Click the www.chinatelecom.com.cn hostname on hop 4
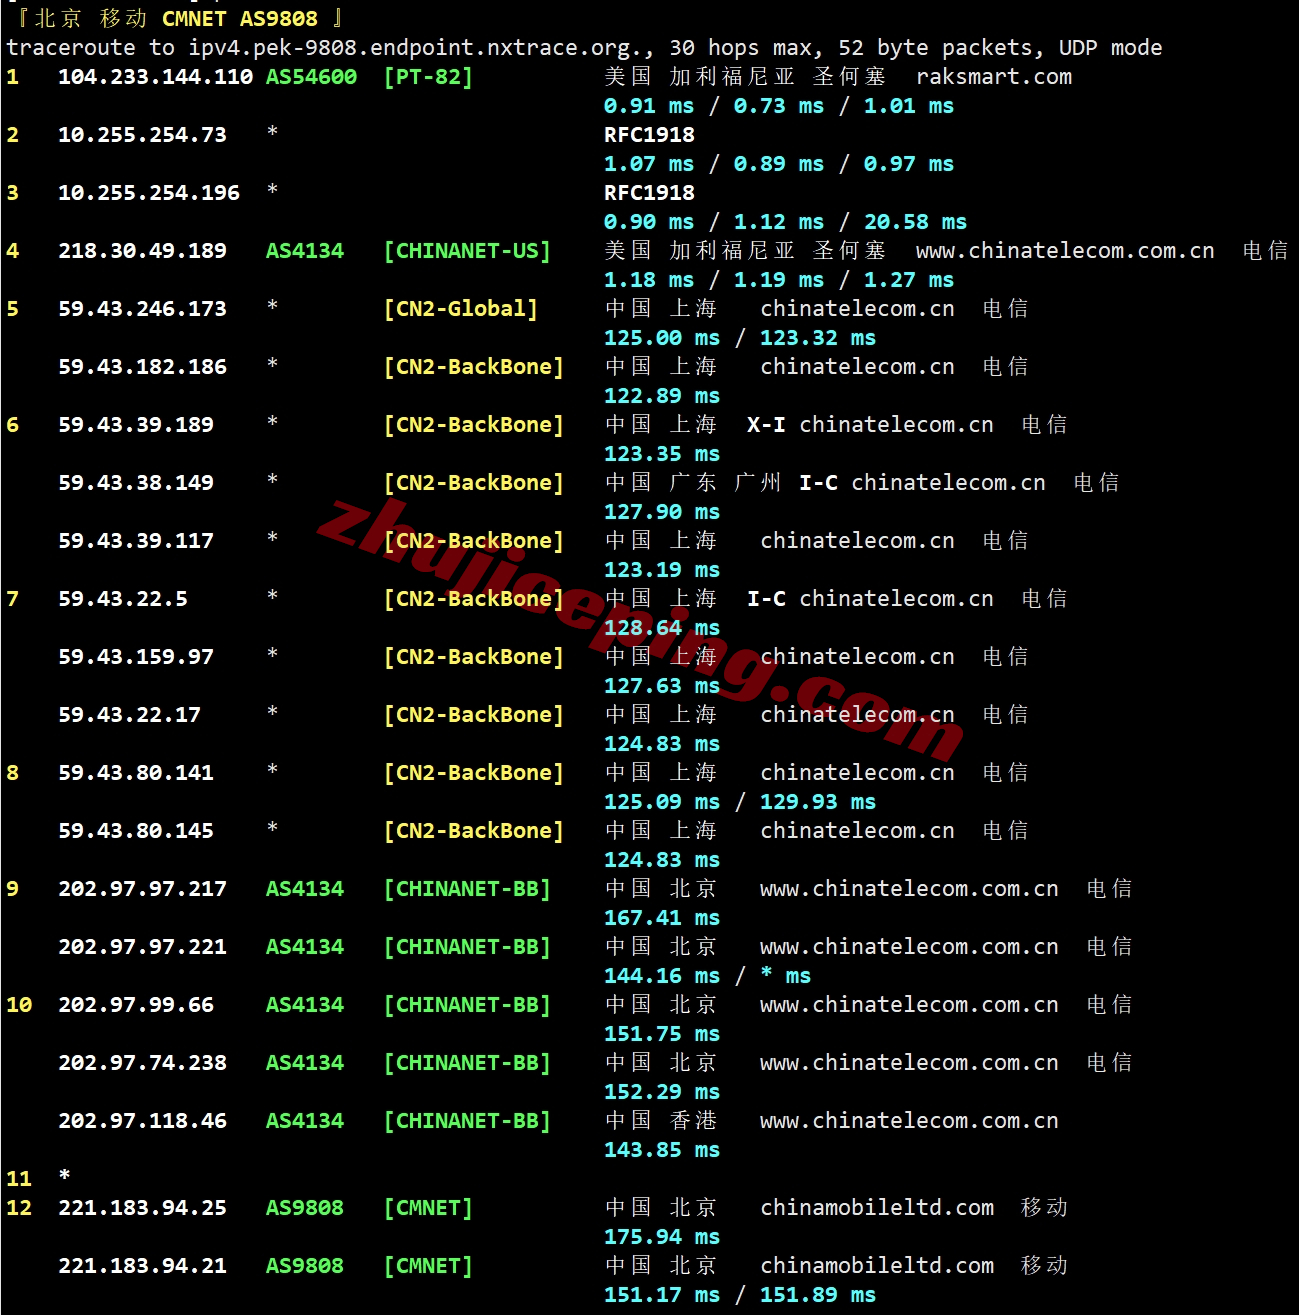1299x1315 pixels. [x=1065, y=251]
